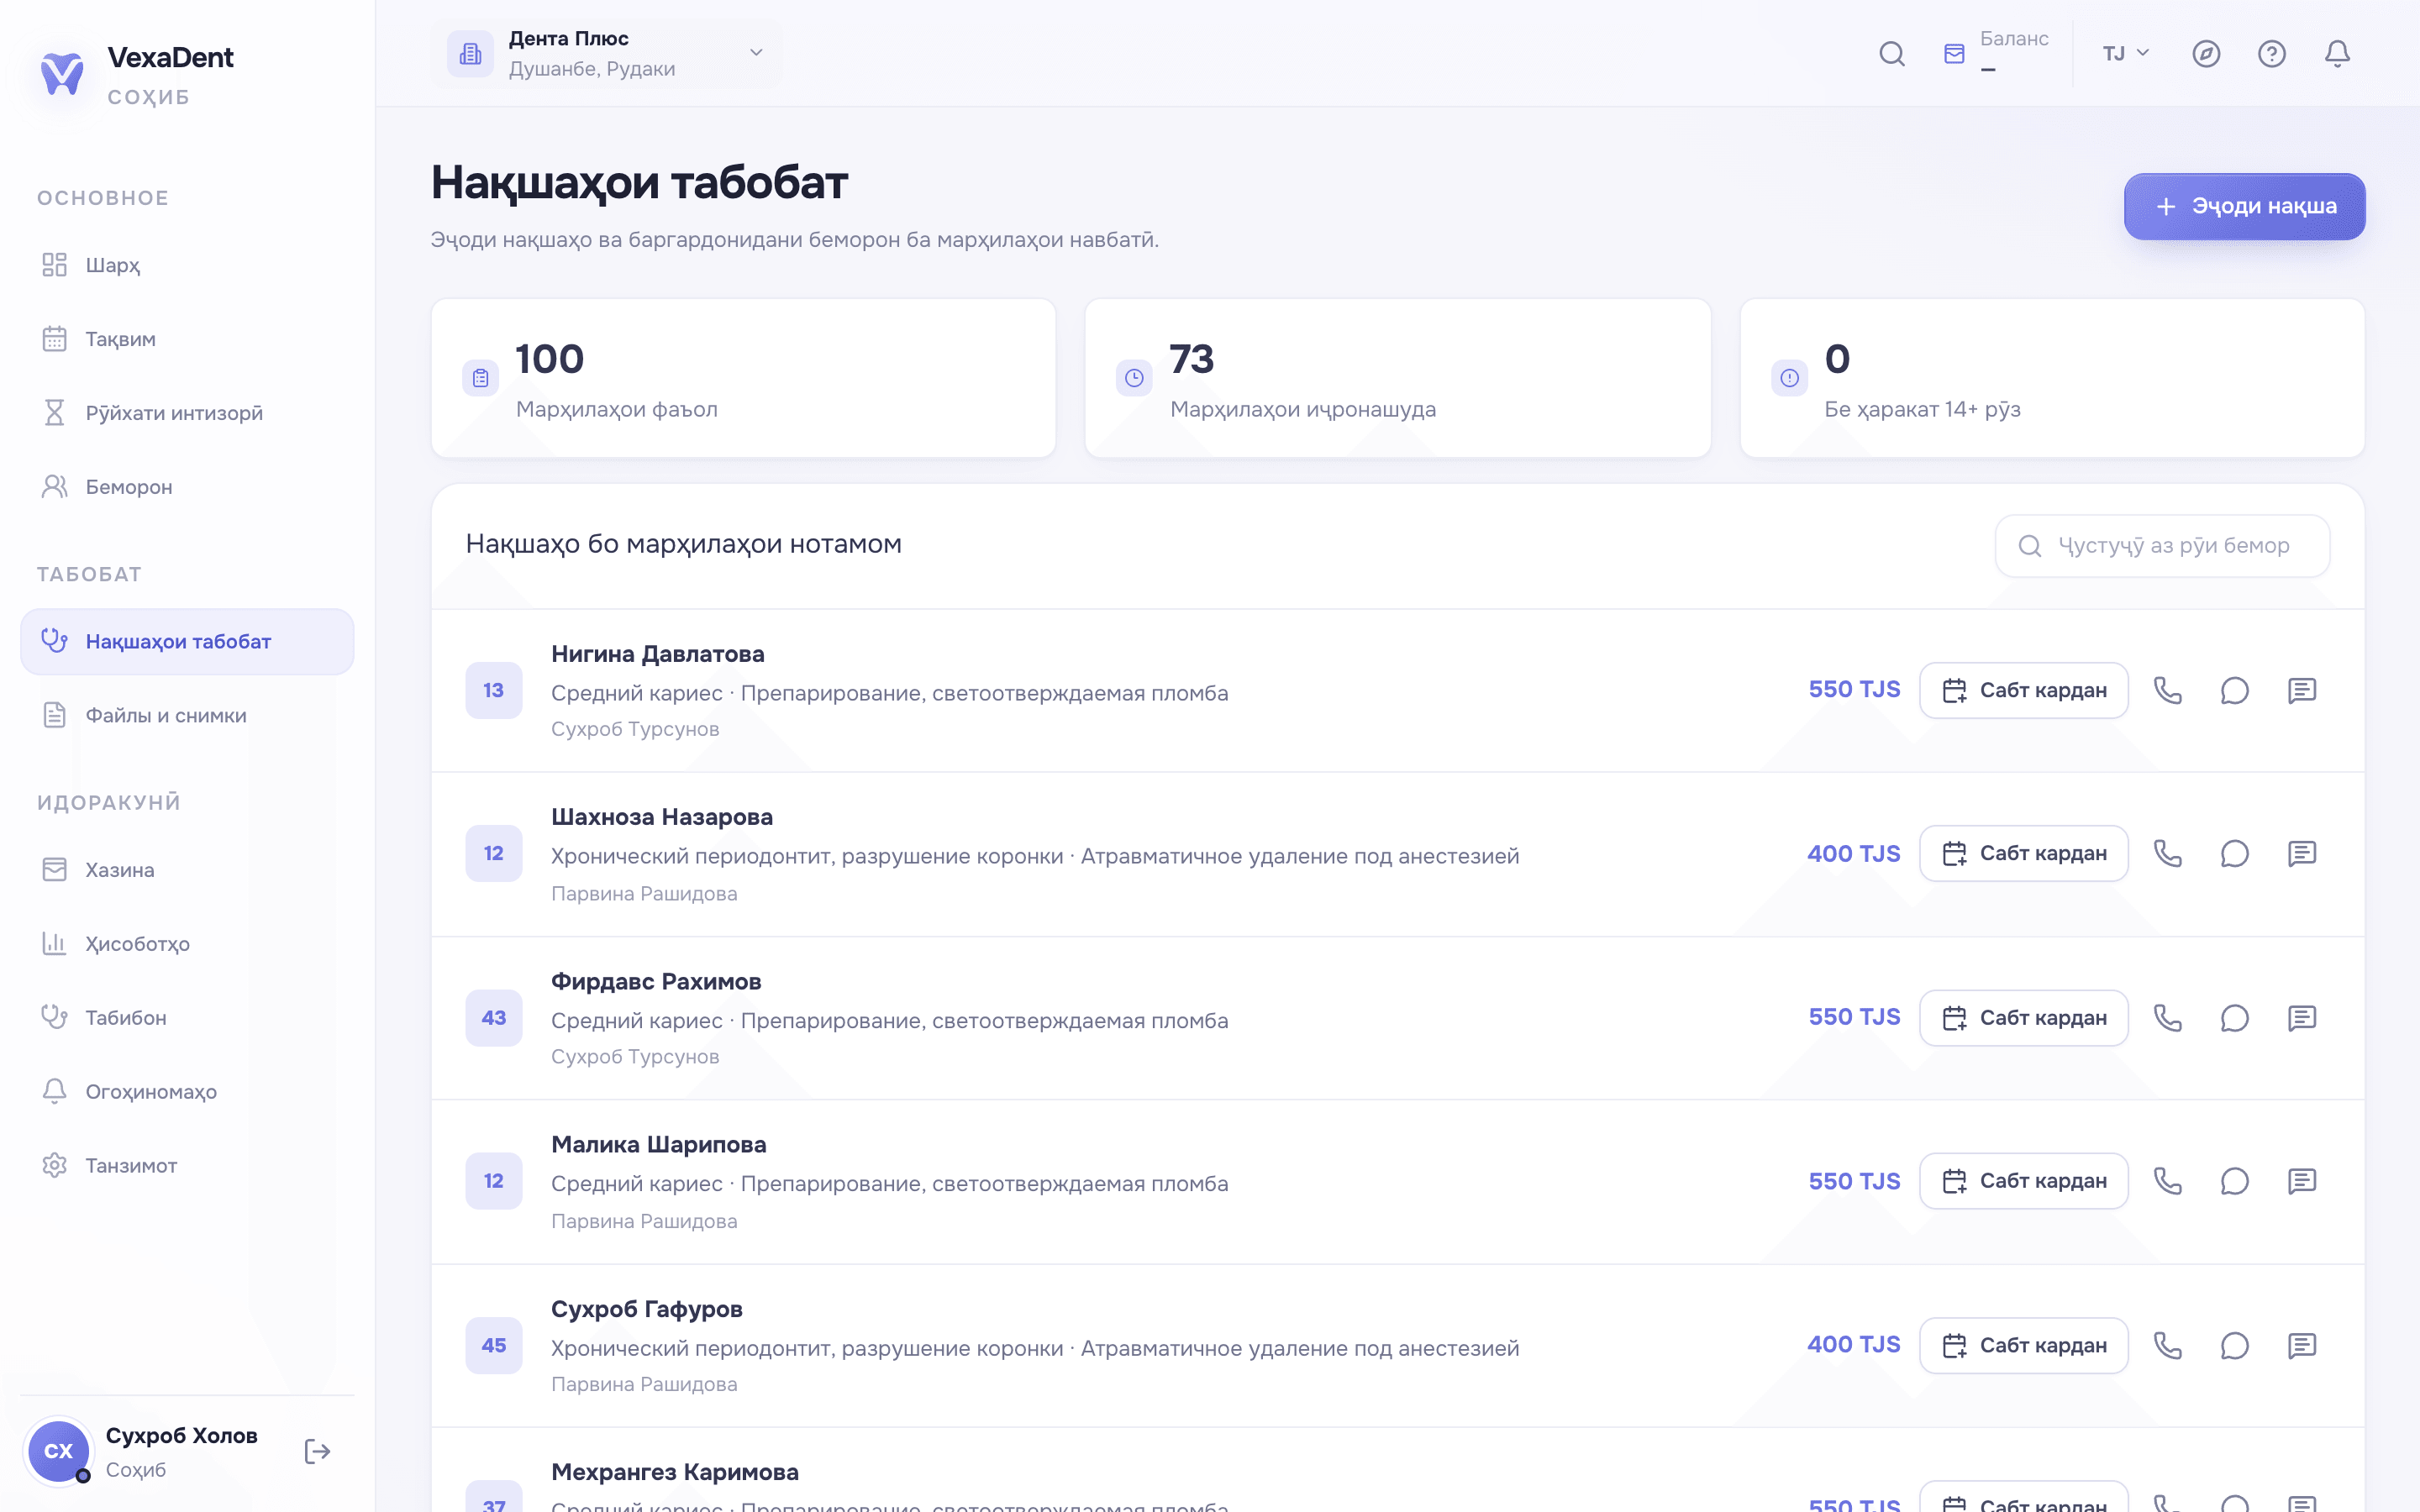Viewport: 2420px width, 1512px height.
Task: Select Нақшаҳои табобат sidebar item
Action: point(187,641)
